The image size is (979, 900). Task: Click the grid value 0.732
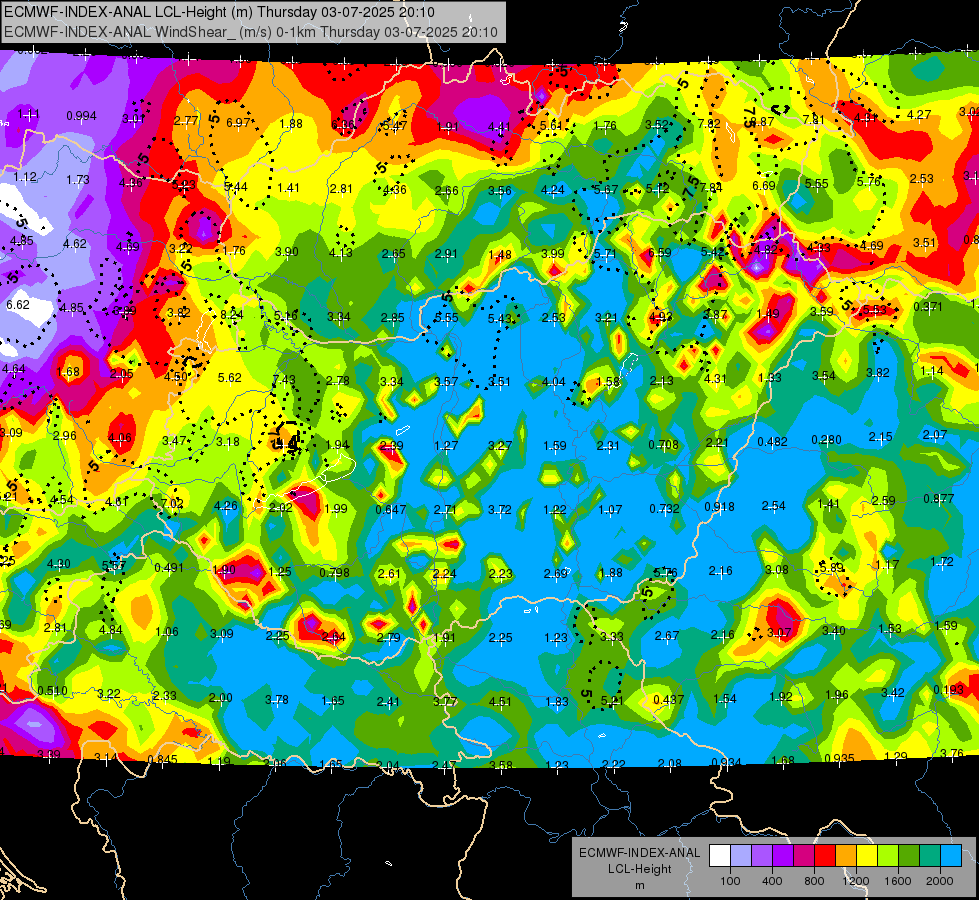[x=664, y=508]
